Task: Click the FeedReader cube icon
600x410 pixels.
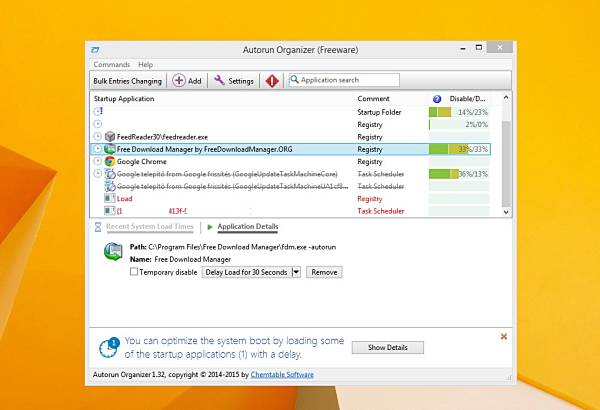Action: pyautogui.click(x=110, y=137)
